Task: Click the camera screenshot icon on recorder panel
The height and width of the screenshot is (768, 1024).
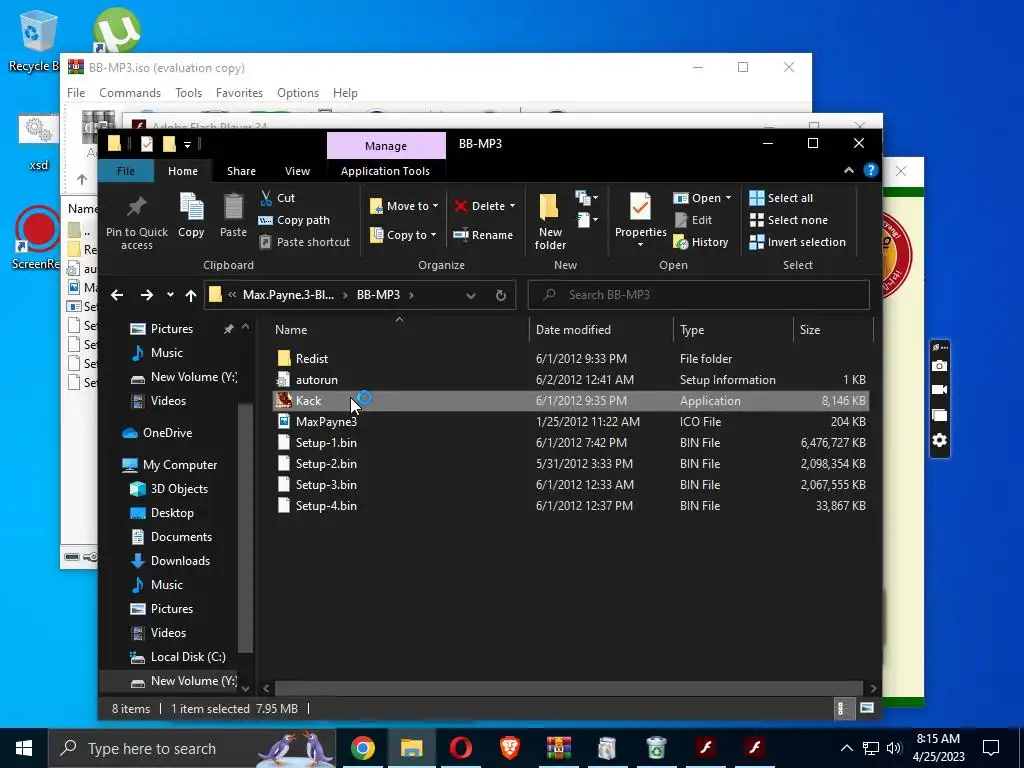Action: tap(939, 366)
